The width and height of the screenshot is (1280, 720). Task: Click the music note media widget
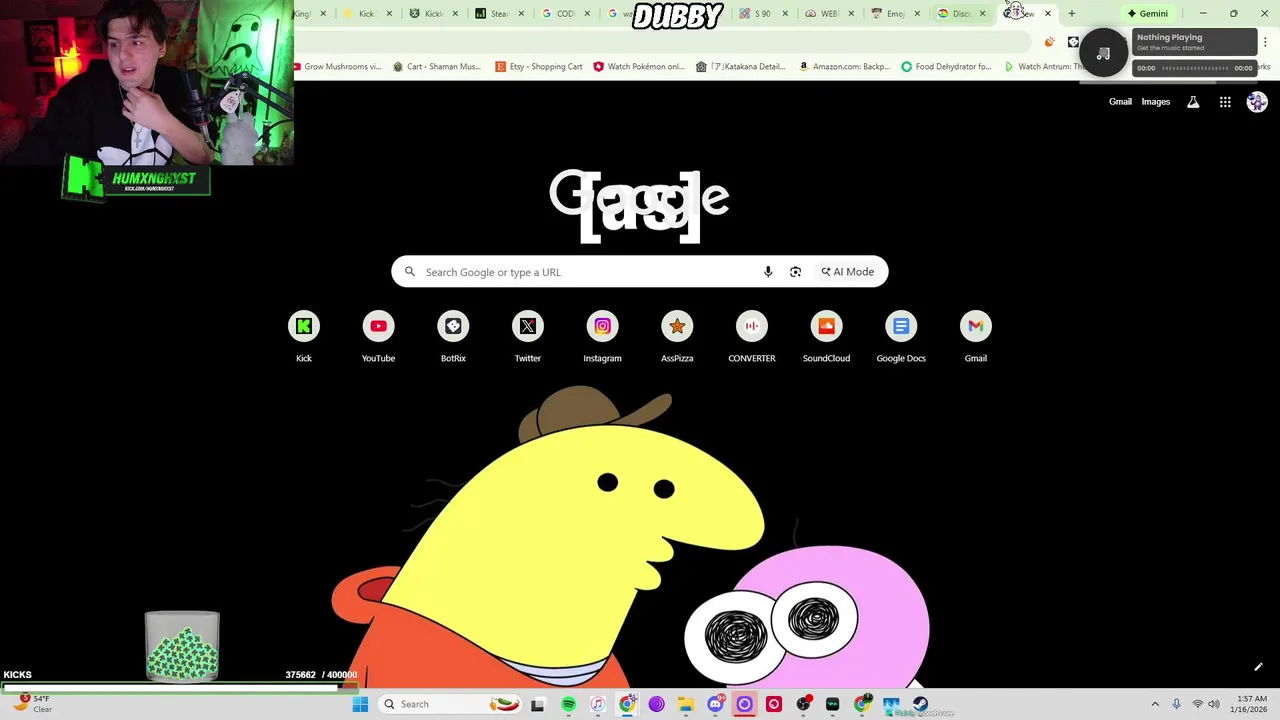(1103, 54)
